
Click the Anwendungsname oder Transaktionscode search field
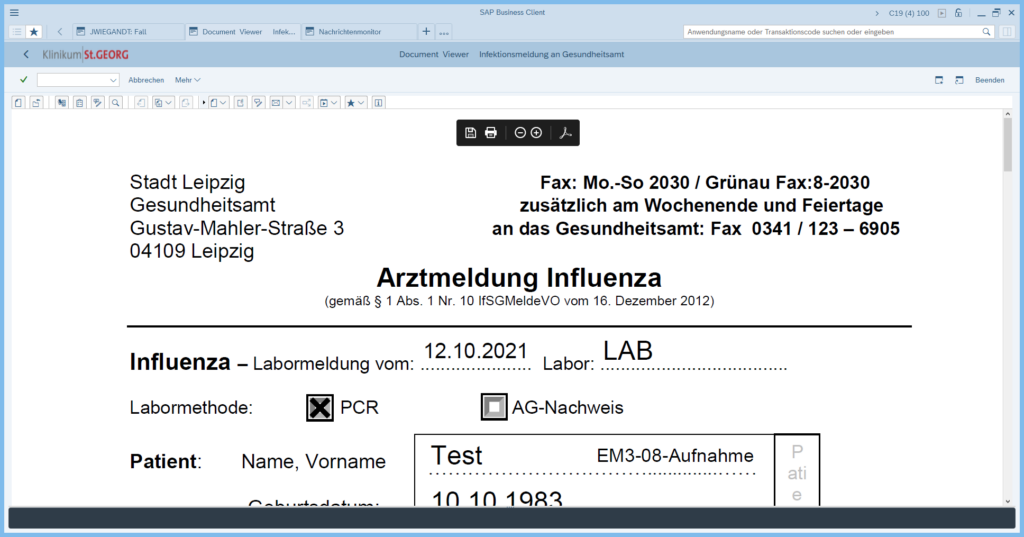(830, 32)
